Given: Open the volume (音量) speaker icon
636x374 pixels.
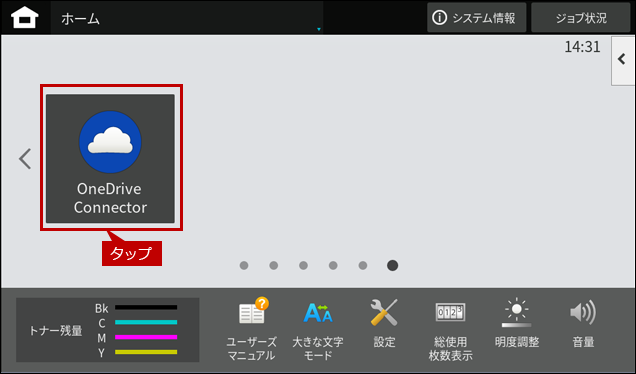Looking at the screenshot, I should pyautogui.click(x=583, y=323).
